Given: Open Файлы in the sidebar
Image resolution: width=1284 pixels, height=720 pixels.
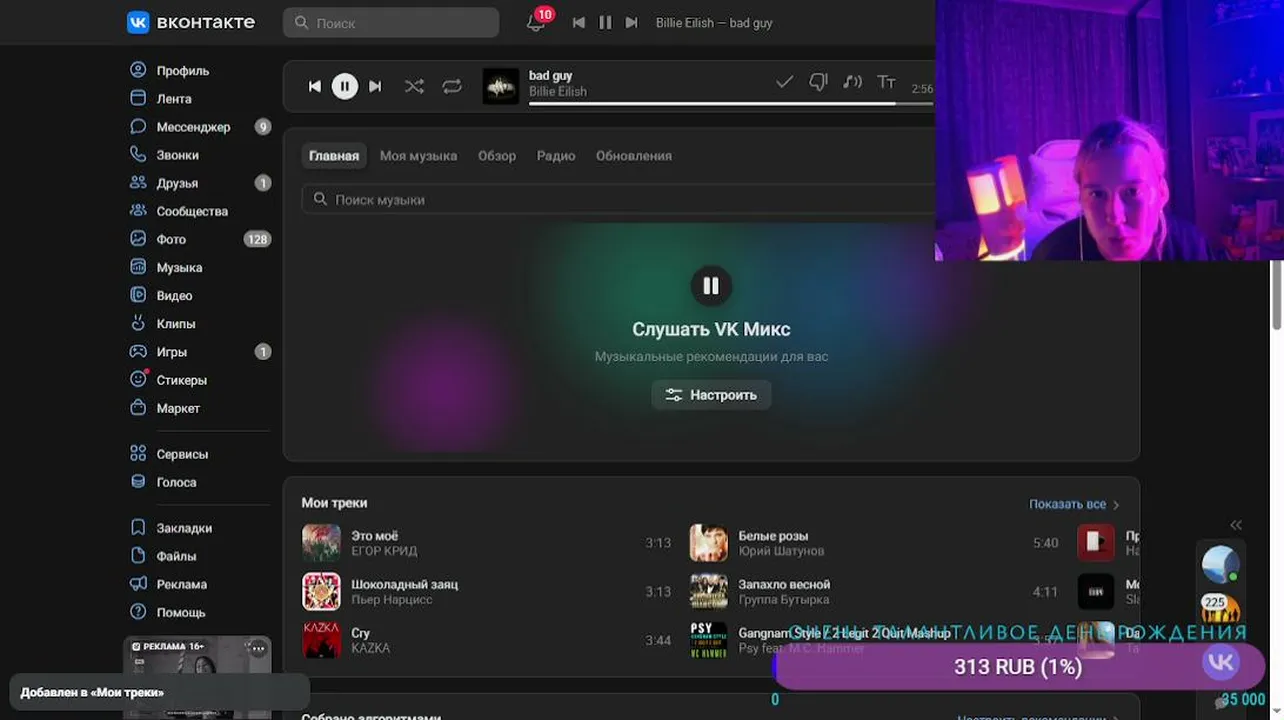Looking at the screenshot, I should [176, 556].
